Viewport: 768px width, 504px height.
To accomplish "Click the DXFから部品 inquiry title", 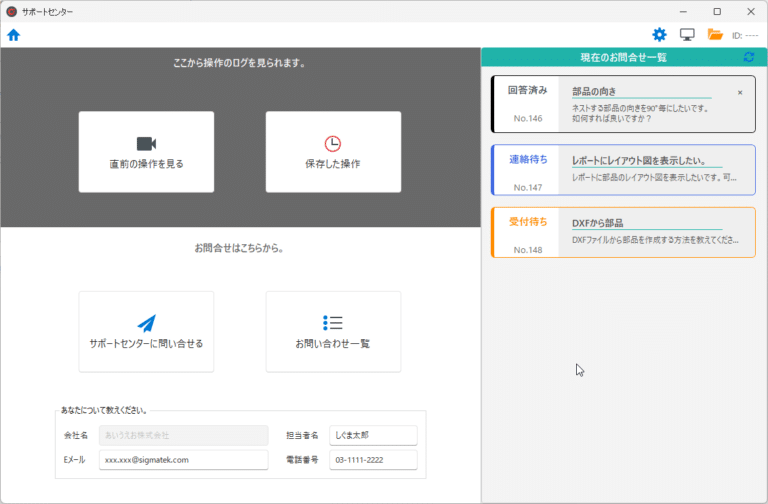I will pos(598,223).
